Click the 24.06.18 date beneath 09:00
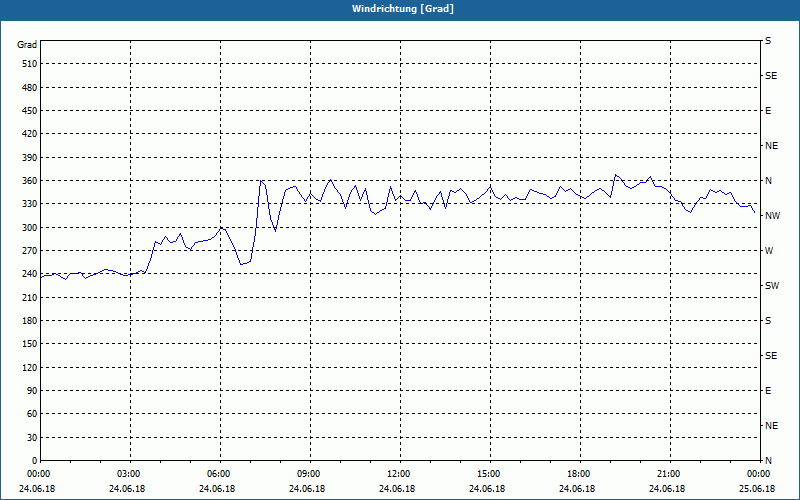The image size is (800, 500). pos(307,489)
